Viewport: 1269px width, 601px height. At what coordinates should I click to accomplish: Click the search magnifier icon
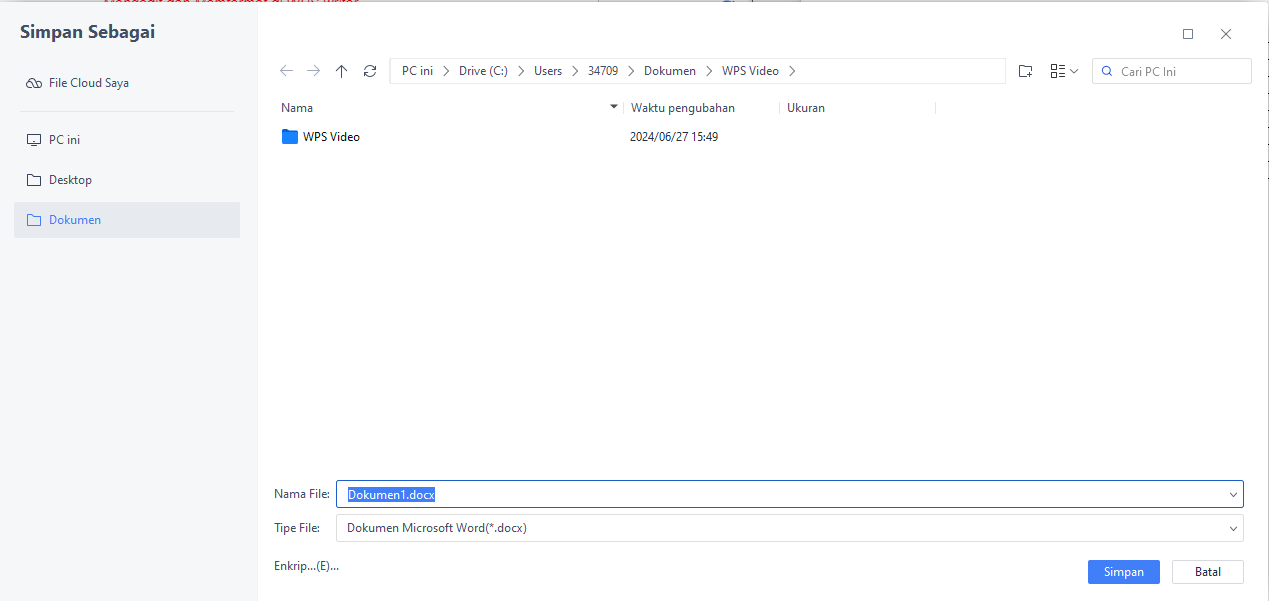tap(1107, 71)
